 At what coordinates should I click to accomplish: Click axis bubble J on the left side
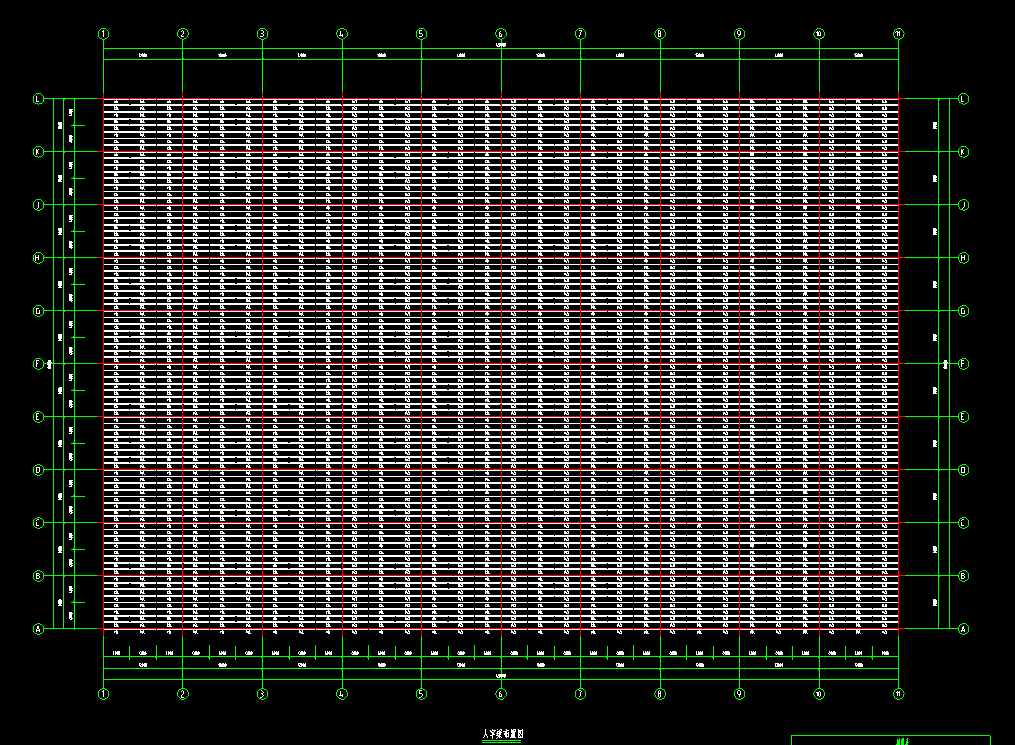[38, 205]
